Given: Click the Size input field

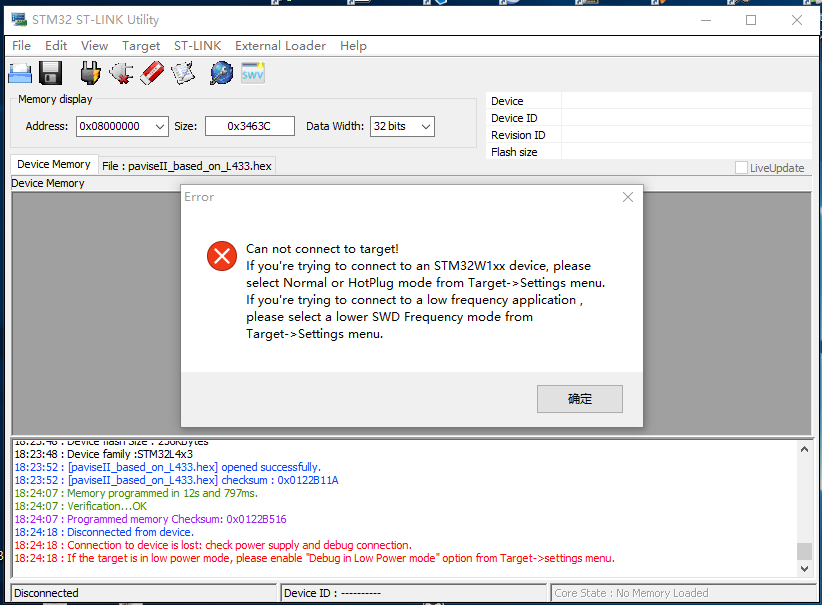Looking at the screenshot, I should click(x=250, y=126).
